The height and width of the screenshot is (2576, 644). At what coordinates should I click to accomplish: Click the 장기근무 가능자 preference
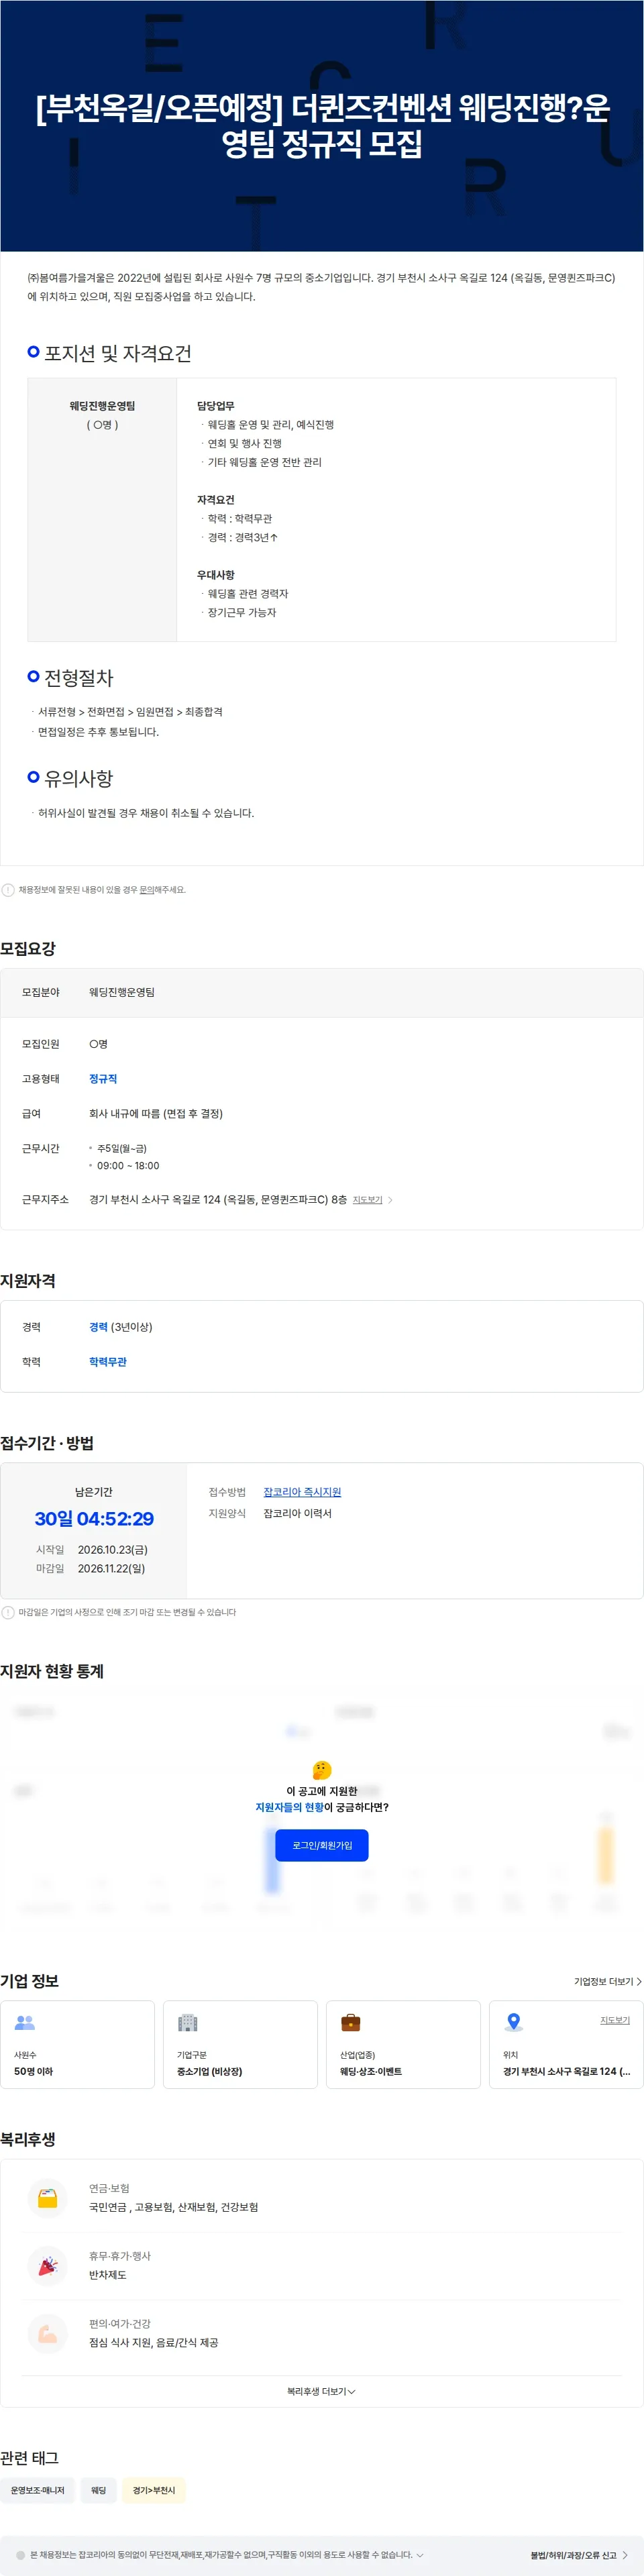click(x=242, y=612)
